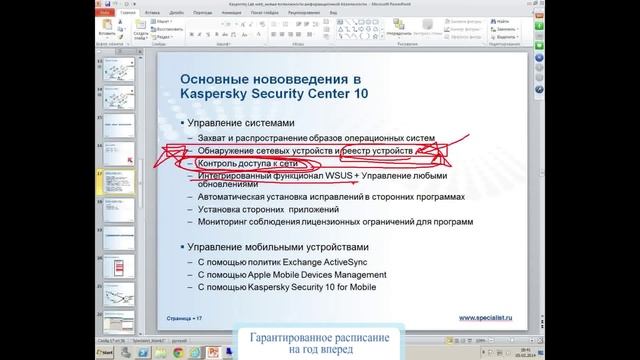640x360 pixels.
Task: Click the Найти find button
Action: click(500, 21)
